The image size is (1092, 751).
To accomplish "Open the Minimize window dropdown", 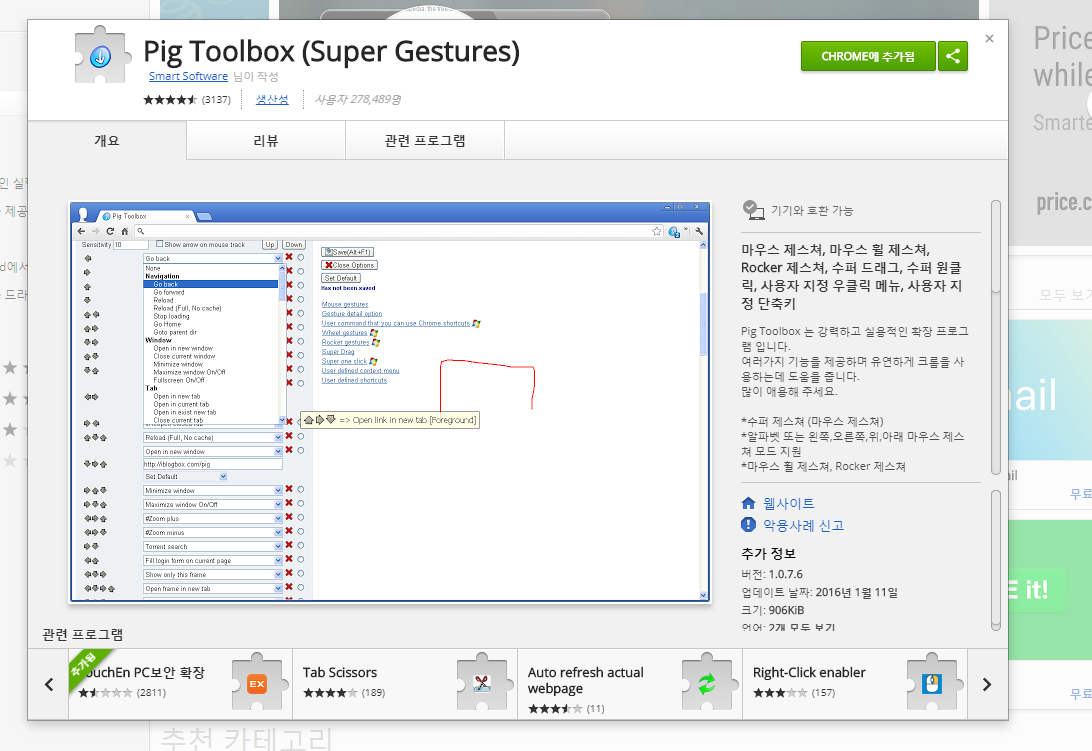I will (213, 490).
